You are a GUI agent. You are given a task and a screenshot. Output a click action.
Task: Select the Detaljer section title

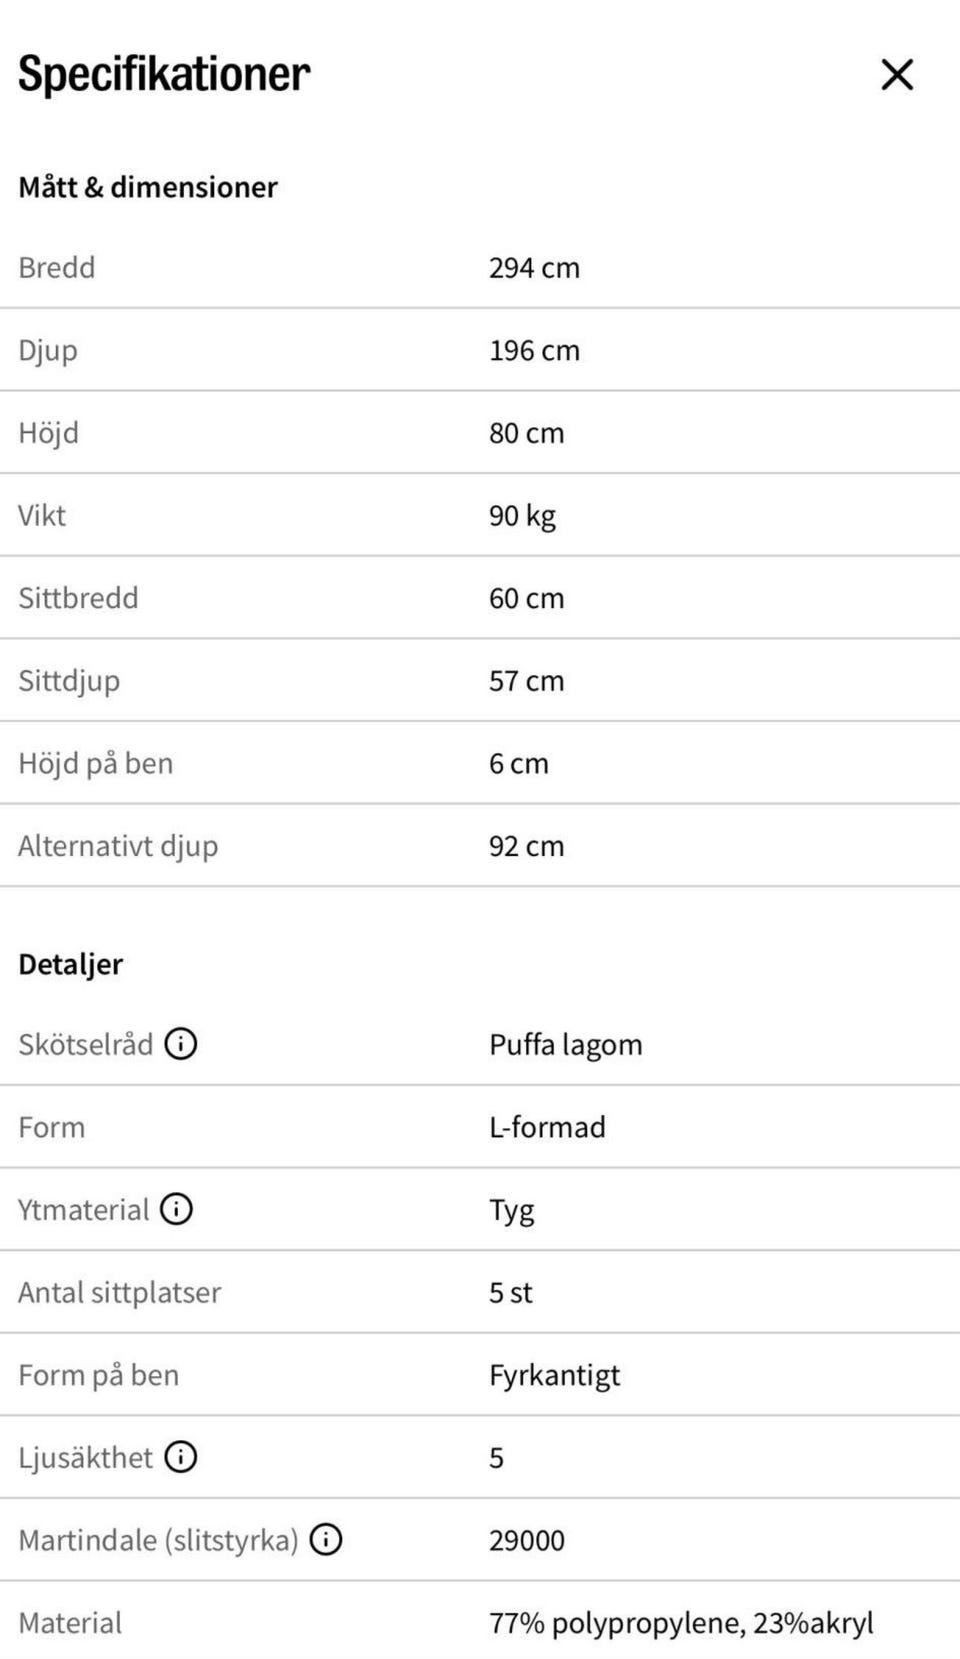71,964
